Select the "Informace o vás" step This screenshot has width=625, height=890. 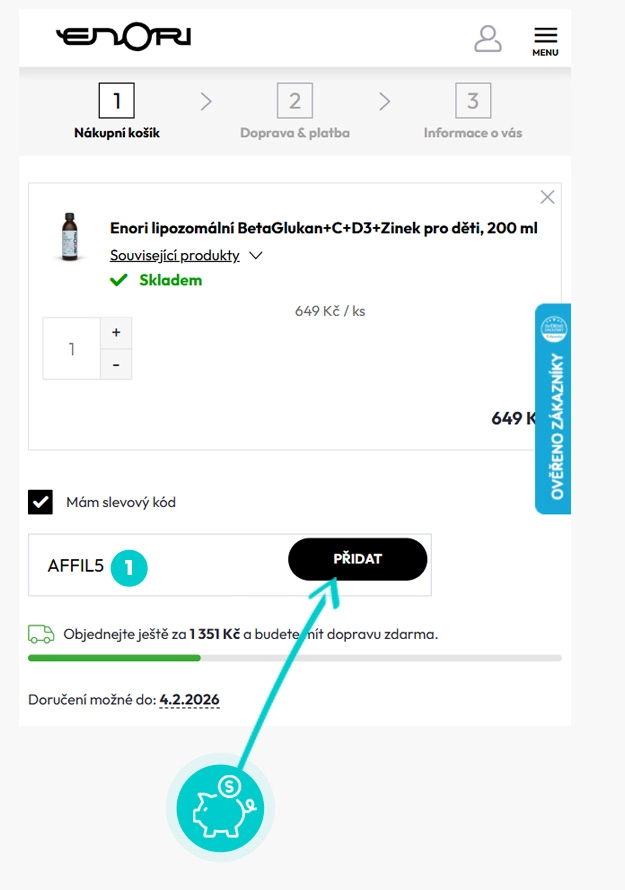pyautogui.click(x=472, y=100)
